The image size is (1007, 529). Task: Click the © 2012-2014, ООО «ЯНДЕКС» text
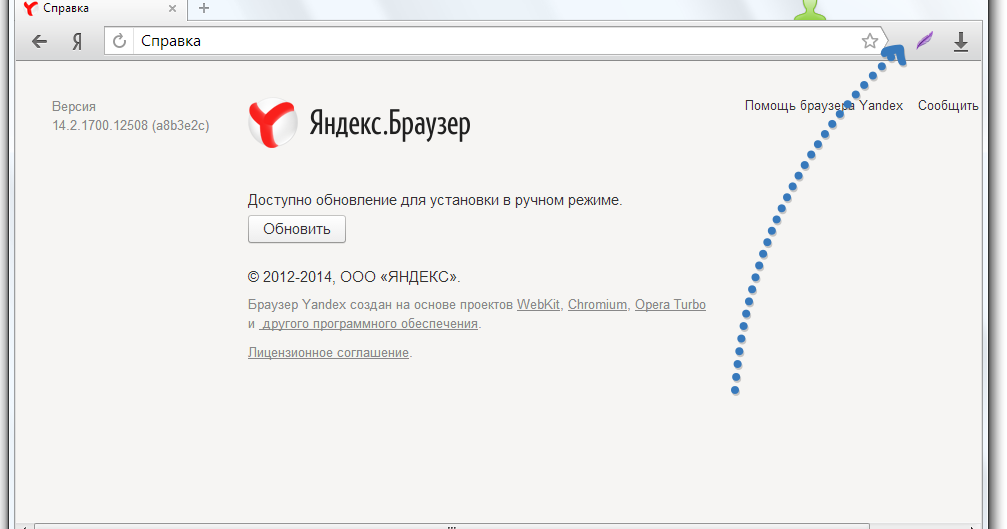pyautogui.click(x=354, y=277)
